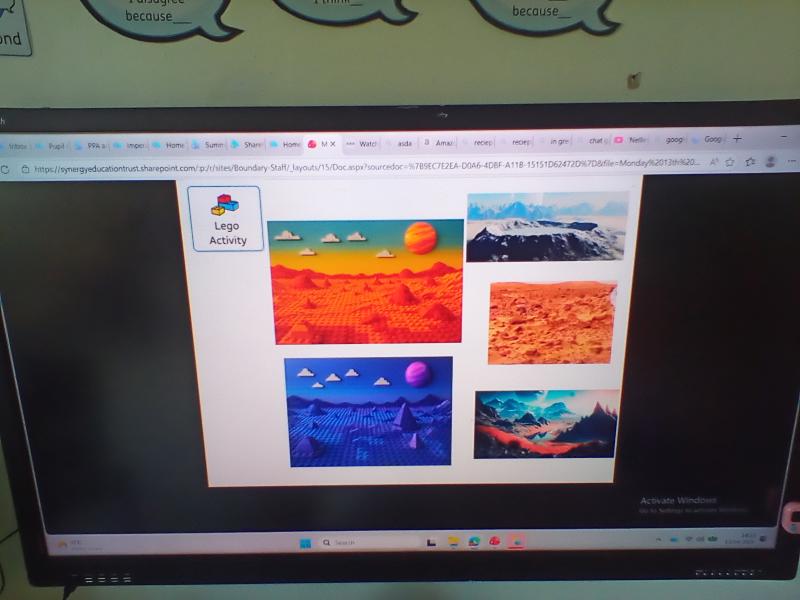Open Task View from the taskbar
The width and height of the screenshot is (800, 600).
coord(431,542)
